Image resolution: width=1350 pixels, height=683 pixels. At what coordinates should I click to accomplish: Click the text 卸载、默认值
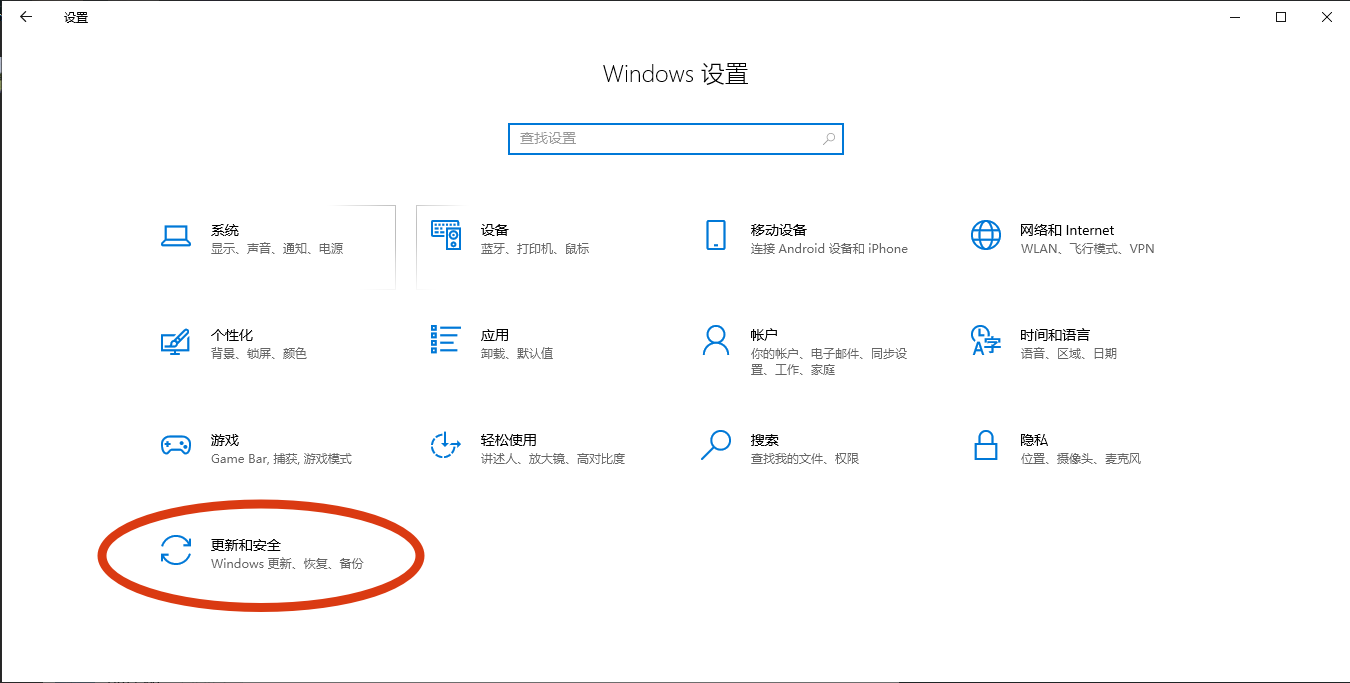tap(517, 354)
